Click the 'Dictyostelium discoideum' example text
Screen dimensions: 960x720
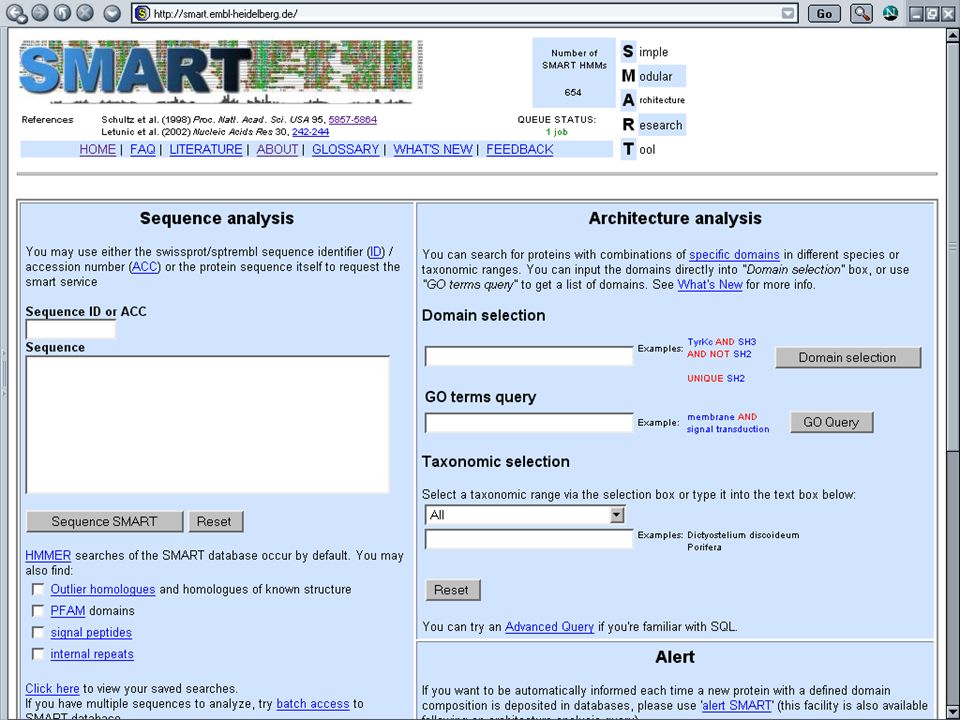point(743,535)
